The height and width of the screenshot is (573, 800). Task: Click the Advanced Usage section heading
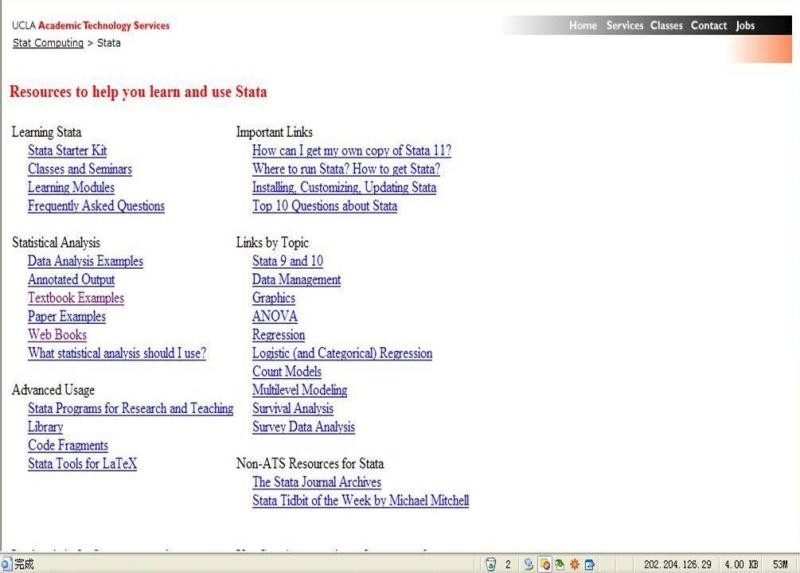click(x=53, y=390)
